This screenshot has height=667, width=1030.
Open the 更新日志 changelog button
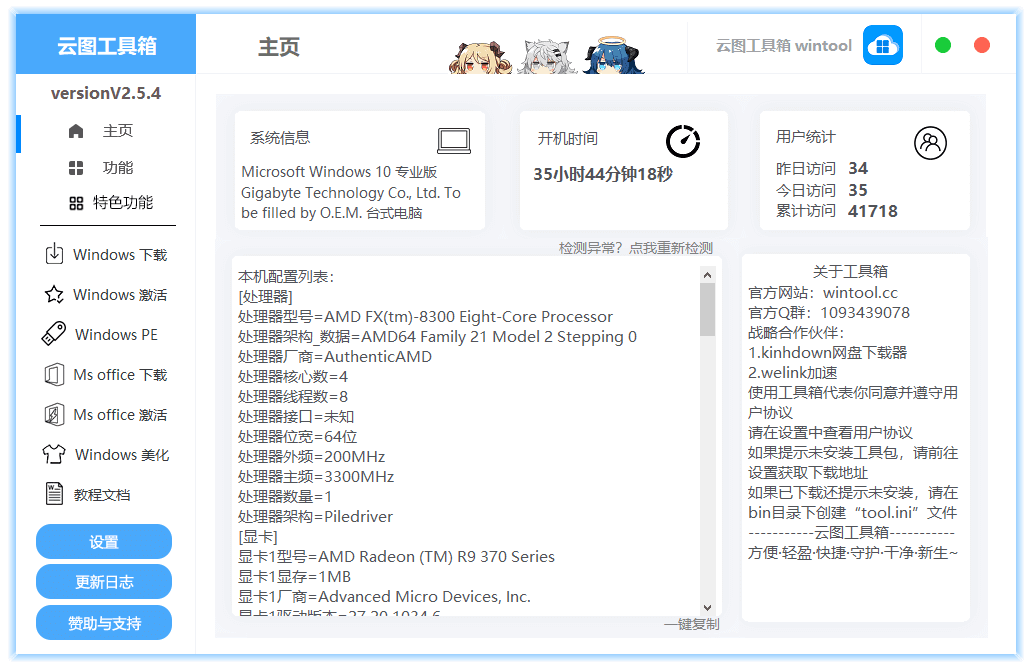click(x=104, y=582)
